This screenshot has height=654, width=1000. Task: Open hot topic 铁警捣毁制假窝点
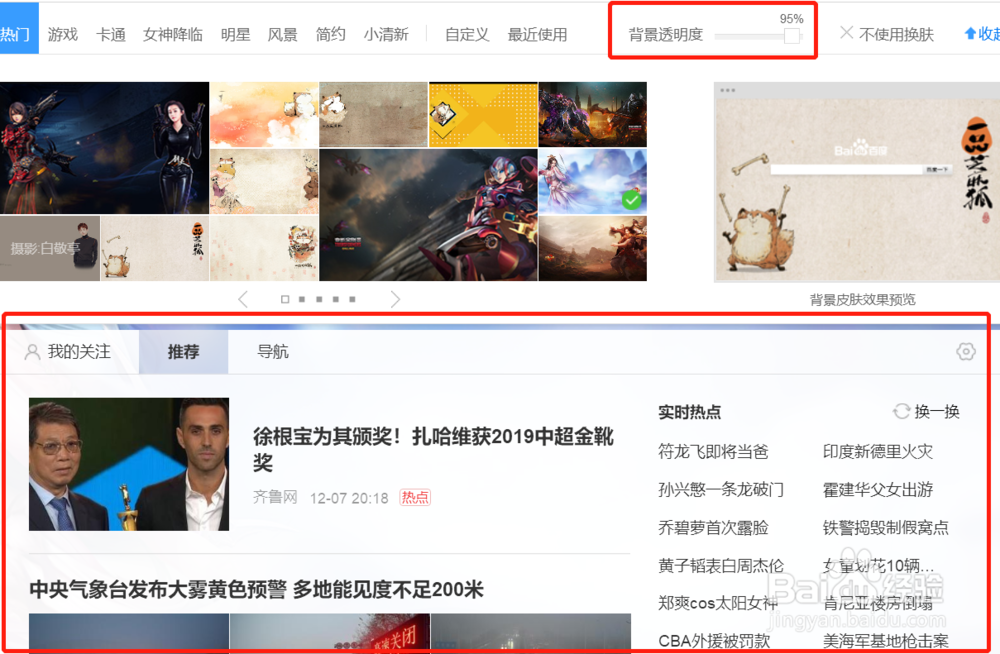[885, 528]
